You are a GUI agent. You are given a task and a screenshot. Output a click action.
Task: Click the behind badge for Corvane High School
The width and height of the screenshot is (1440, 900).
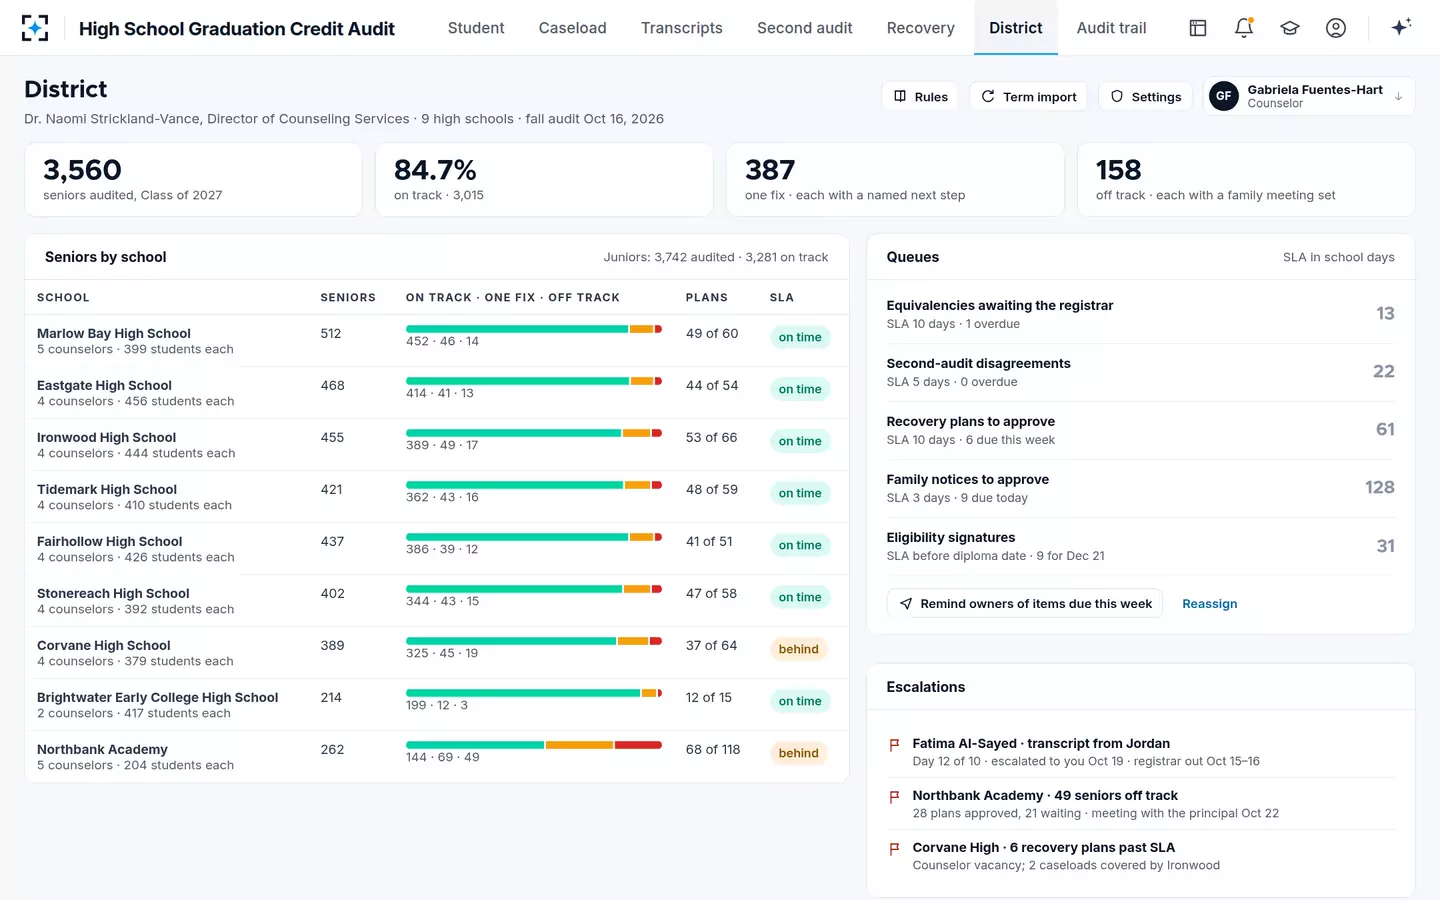(x=799, y=649)
